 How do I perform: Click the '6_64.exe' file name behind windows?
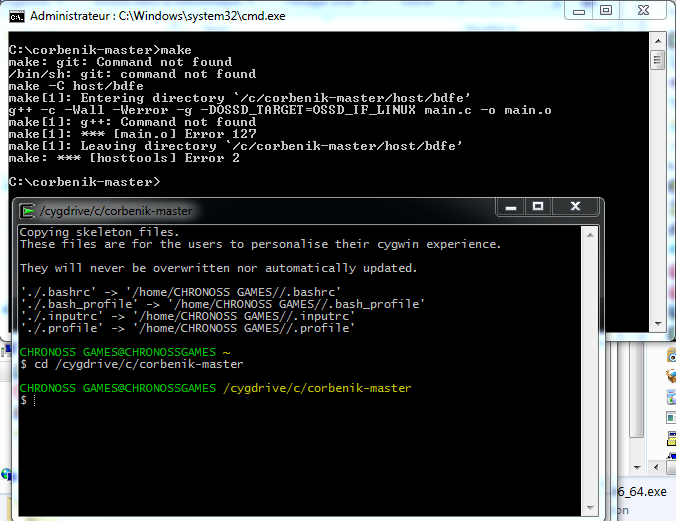pos(642,492)
